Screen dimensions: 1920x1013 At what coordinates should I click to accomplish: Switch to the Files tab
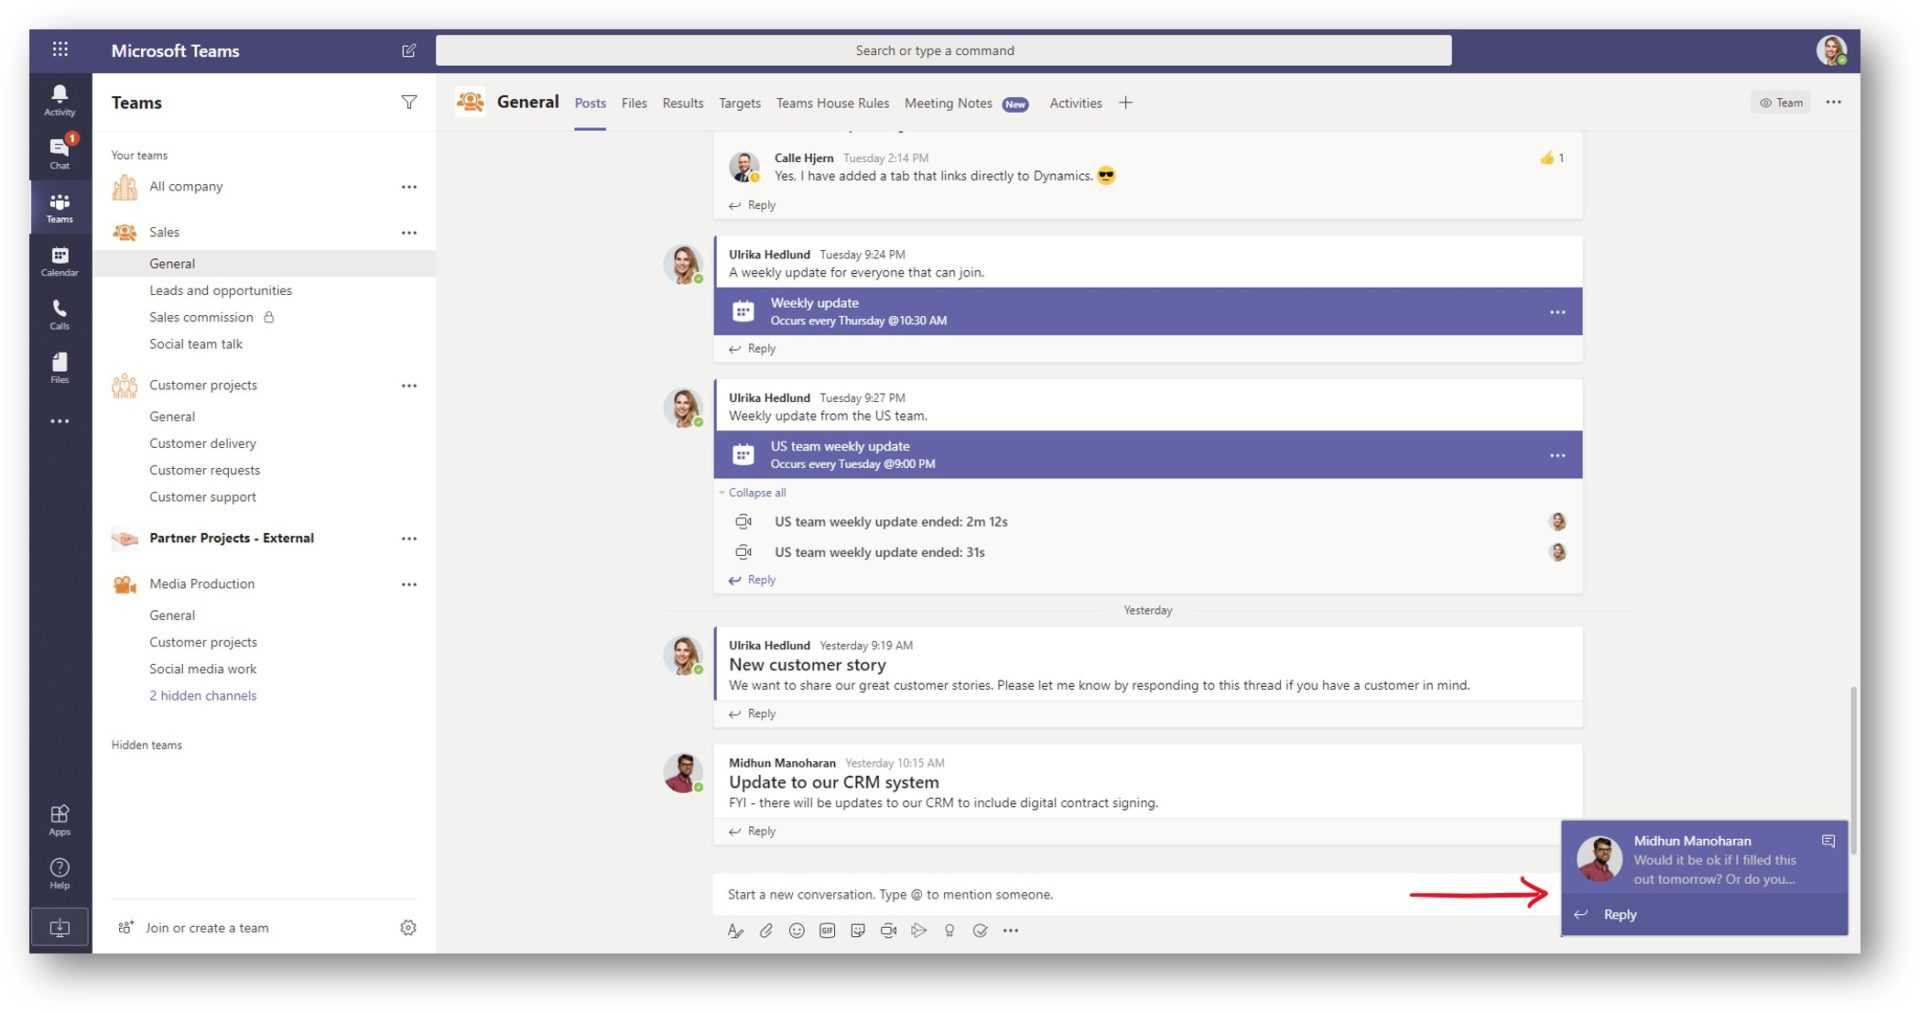pyautogui.click(x=634, y=103)
